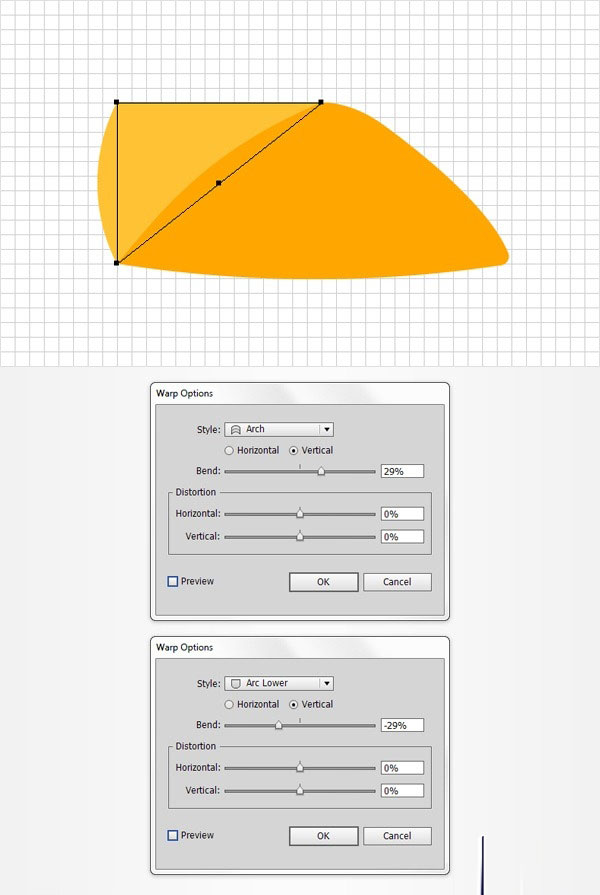
Task: Select Horizontal radio in Arch warp dialog
Action: [229, 450]
